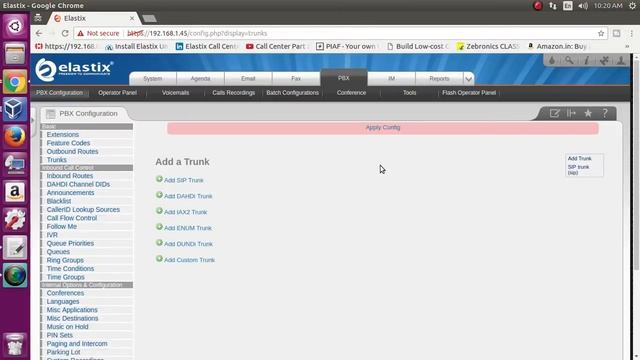640x360 pixels.
Task: Open Amazon launcher in dock
Action: click(x=15, y=192)
